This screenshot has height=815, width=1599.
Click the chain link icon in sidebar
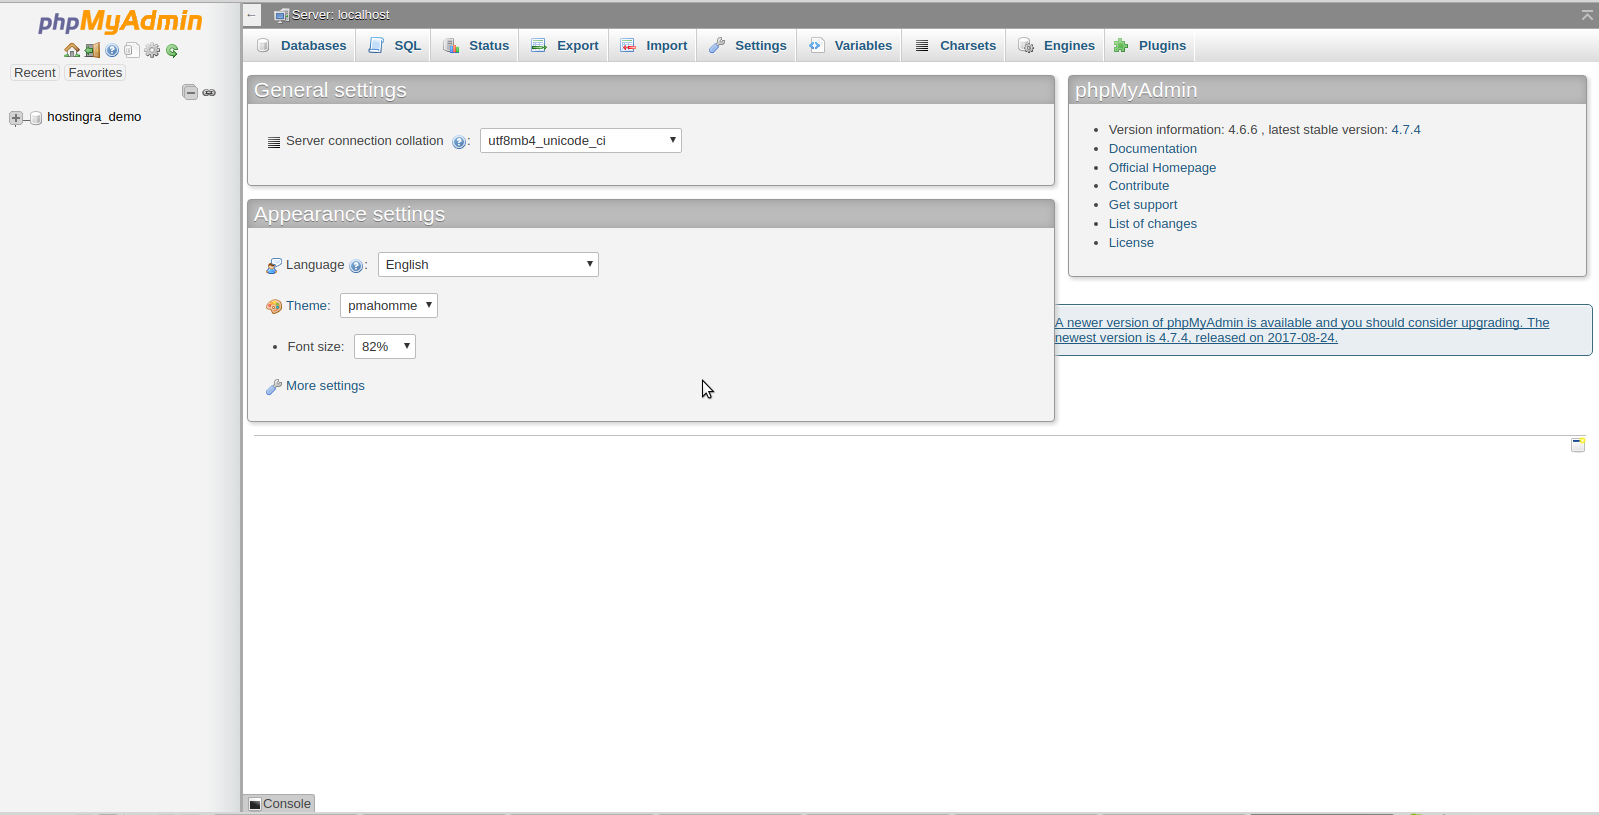(x=209, y=92)
